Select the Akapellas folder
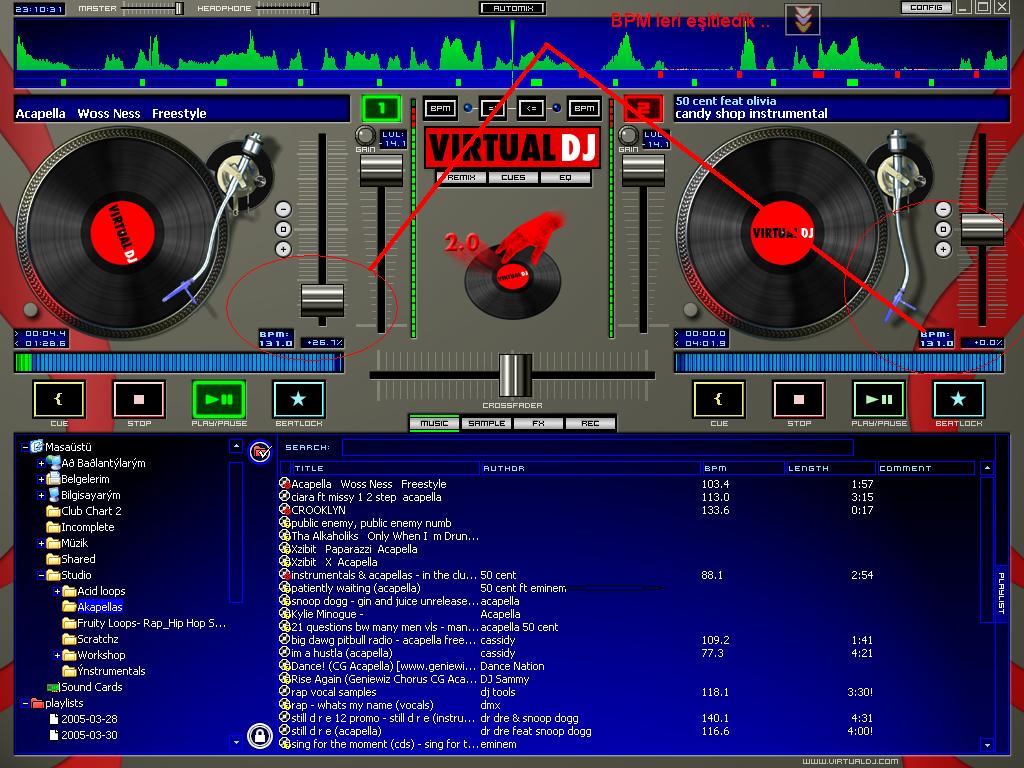 (99, 607)
